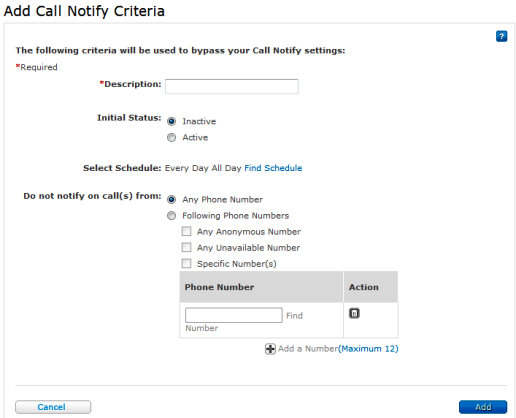Screen dimensions: 516x418
Task: Delete the phone number row with trash icon
Action: [354, 313]
